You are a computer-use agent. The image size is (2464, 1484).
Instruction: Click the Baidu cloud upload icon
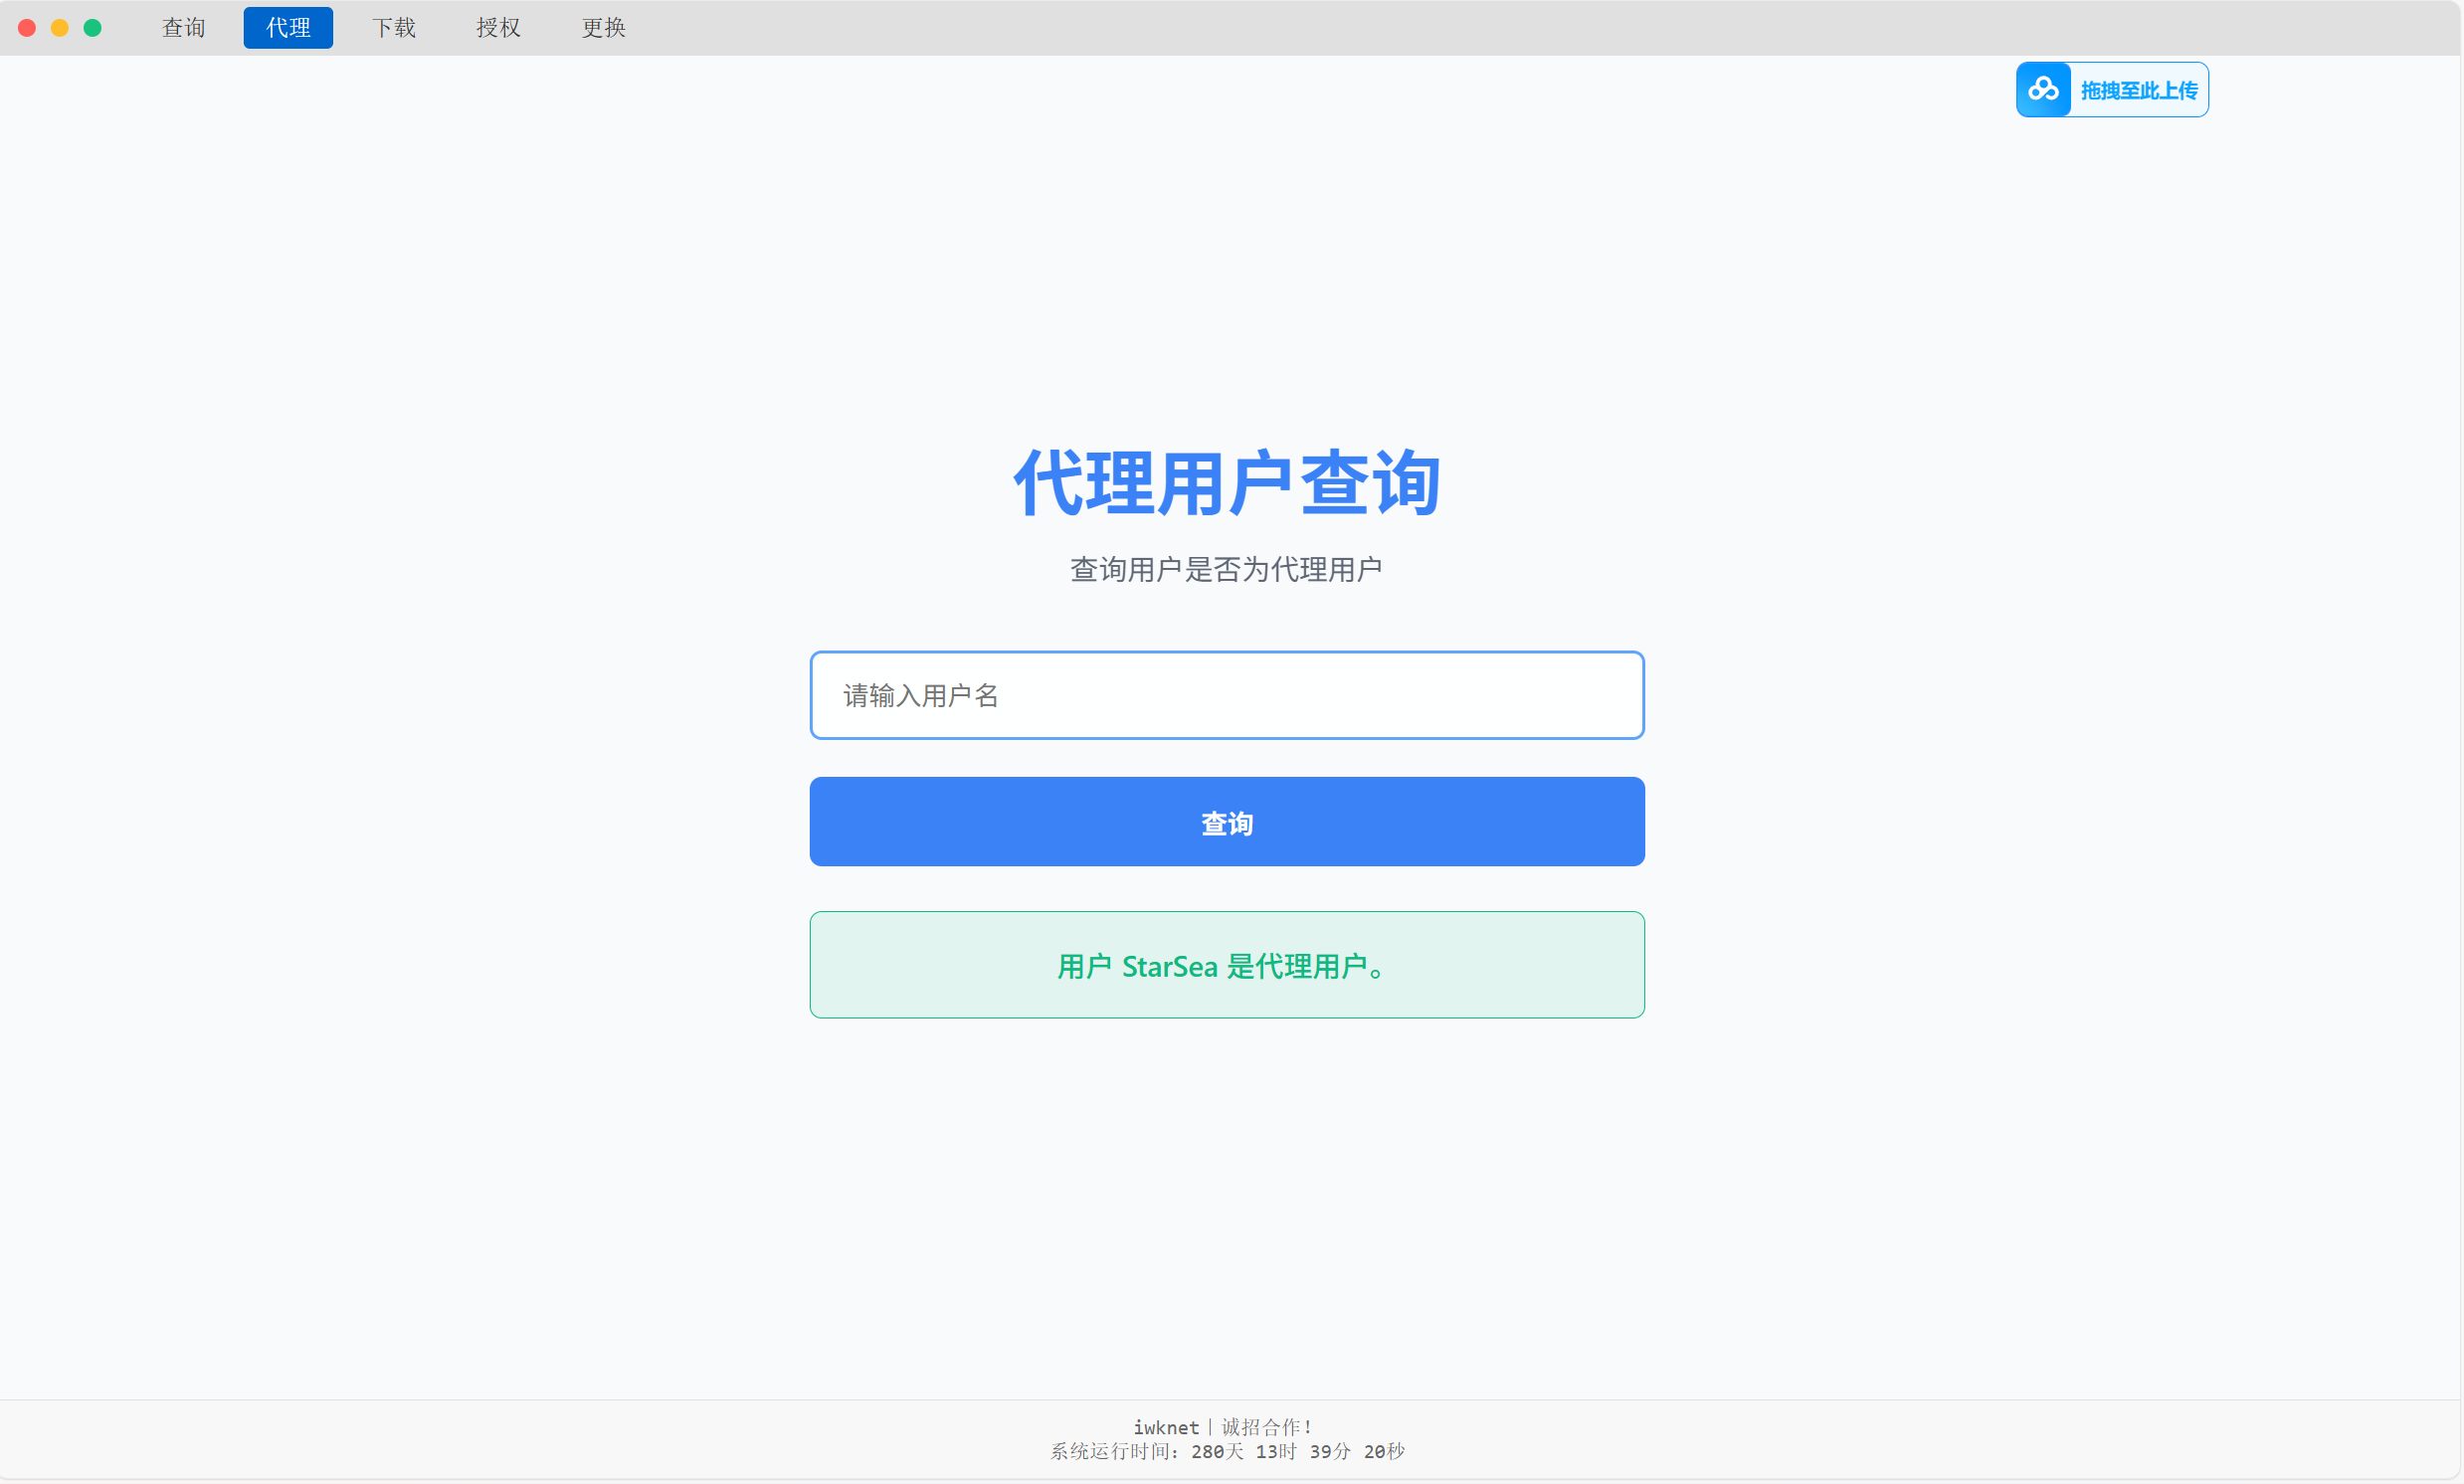(2043, 90)
